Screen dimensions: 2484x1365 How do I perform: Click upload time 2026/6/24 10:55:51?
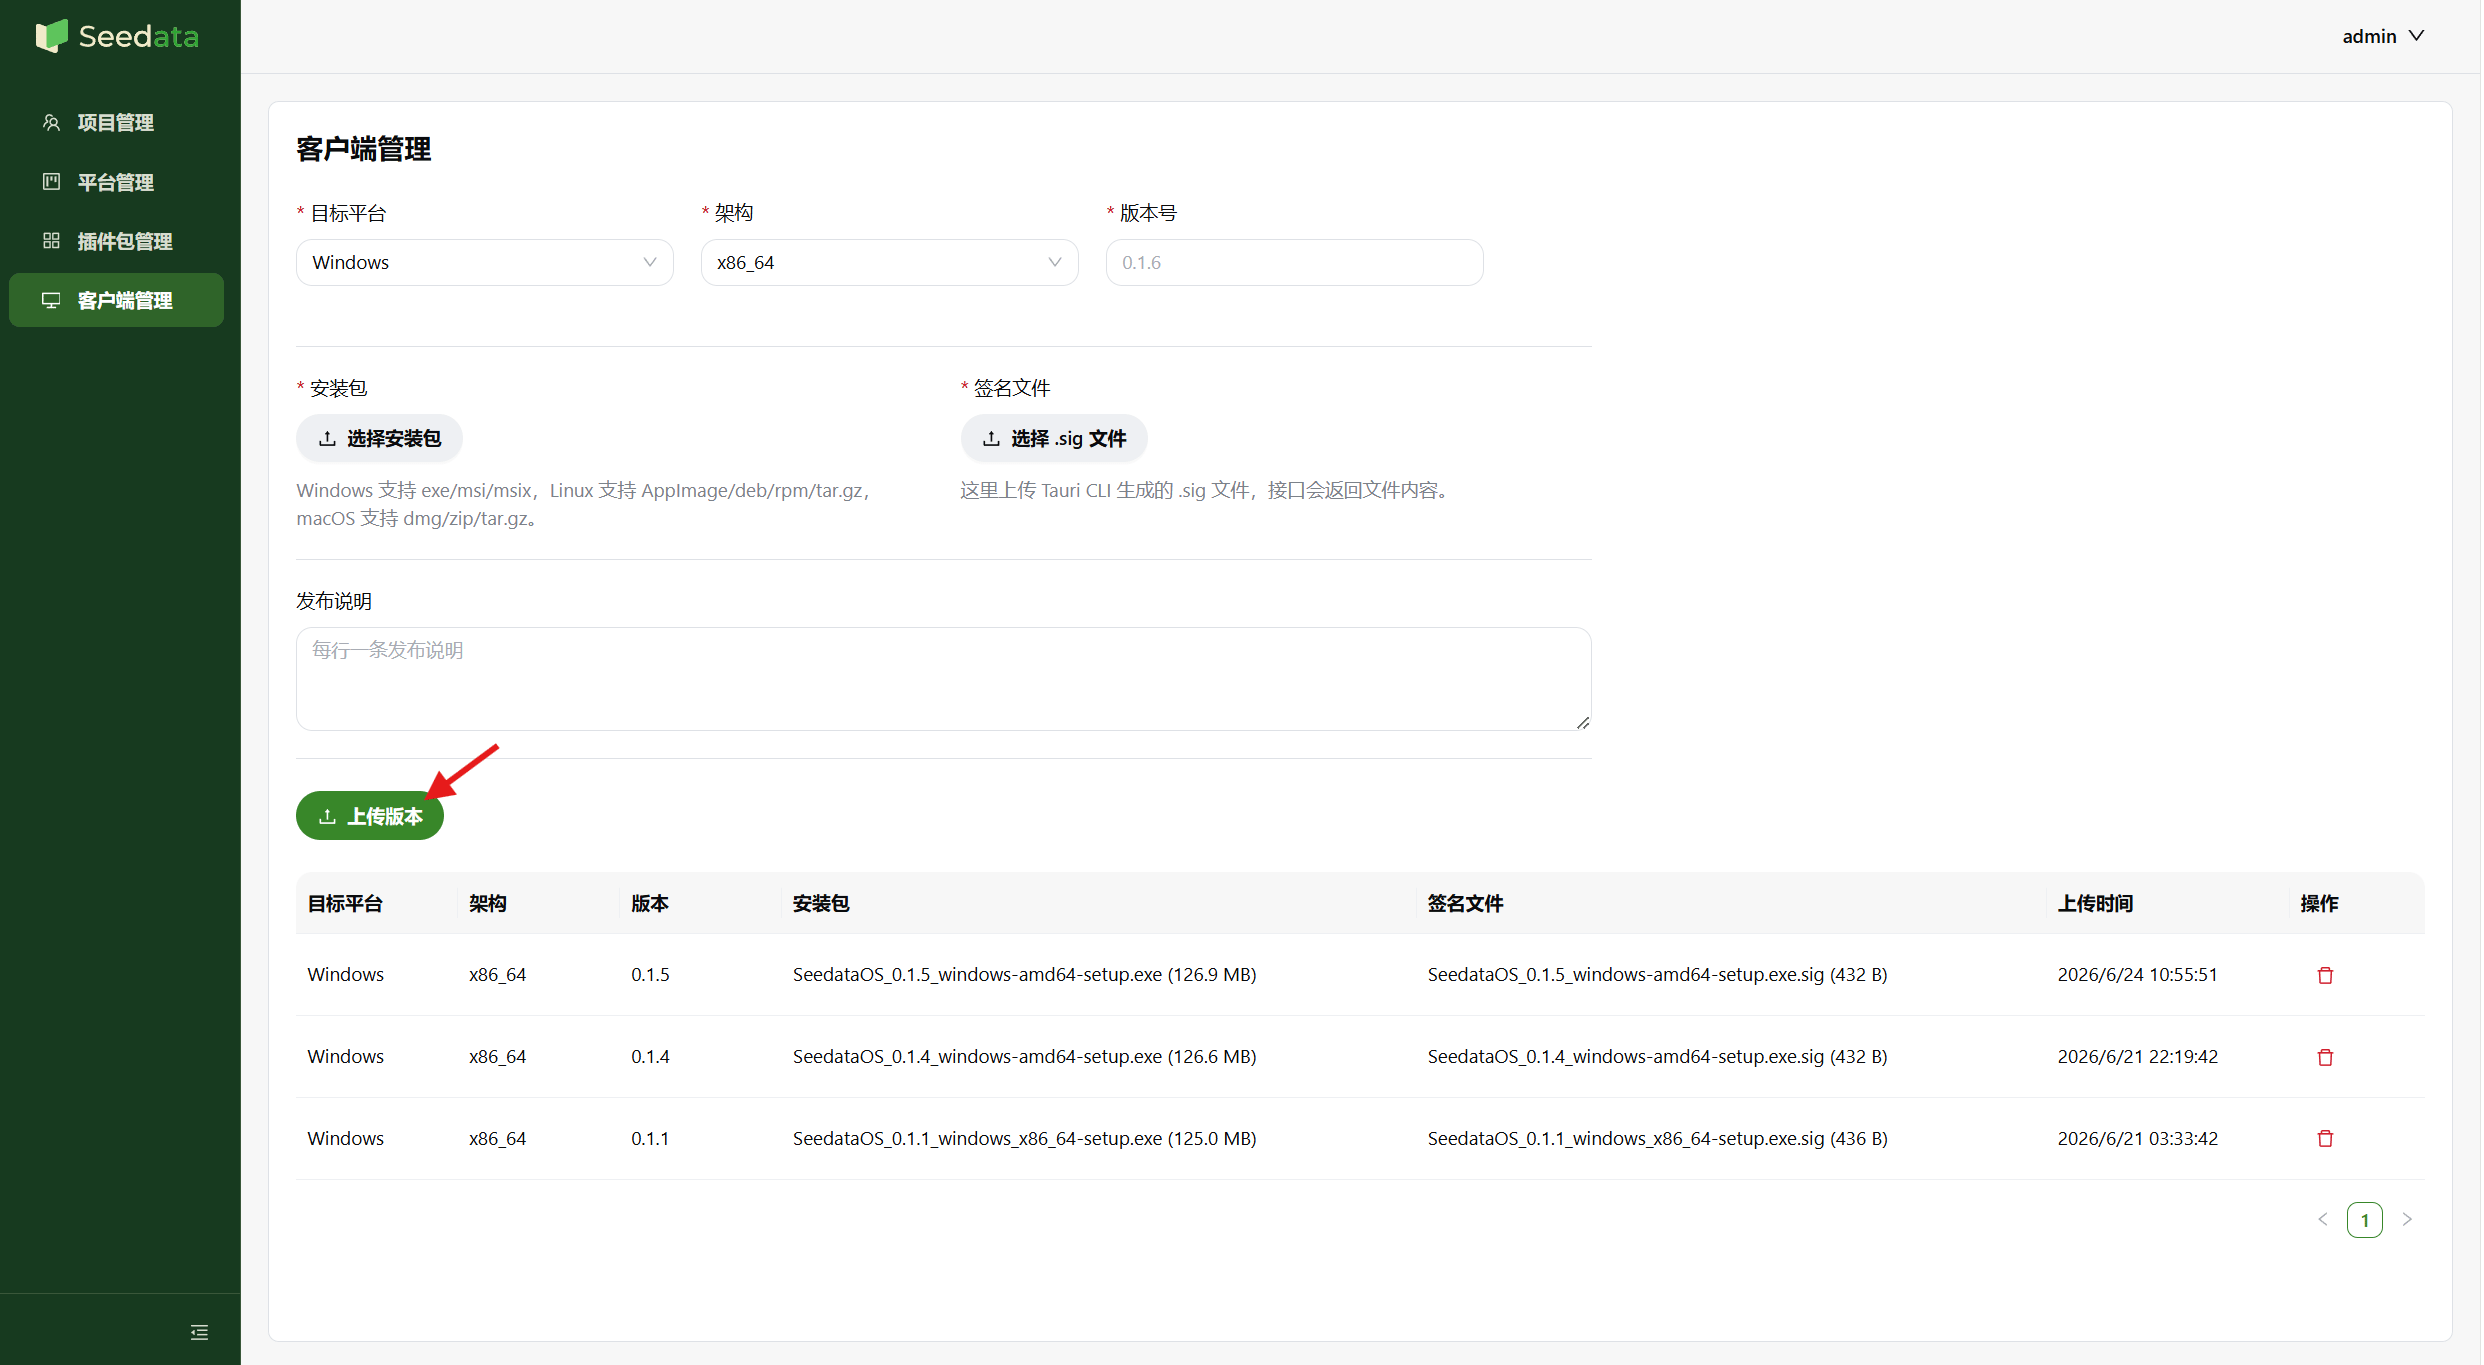point(2137,974)
